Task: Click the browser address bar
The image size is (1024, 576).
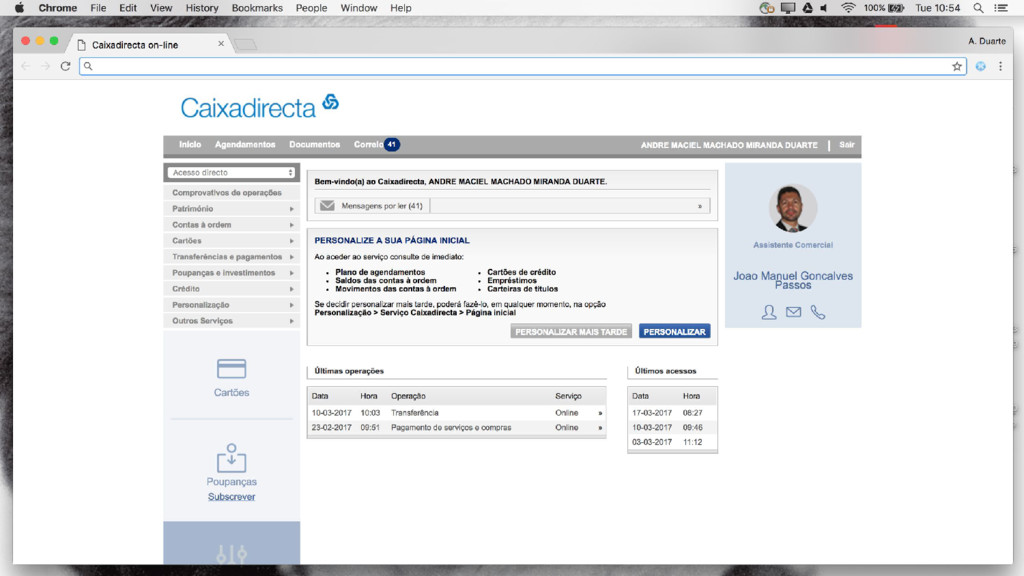Action: (522, 66)
